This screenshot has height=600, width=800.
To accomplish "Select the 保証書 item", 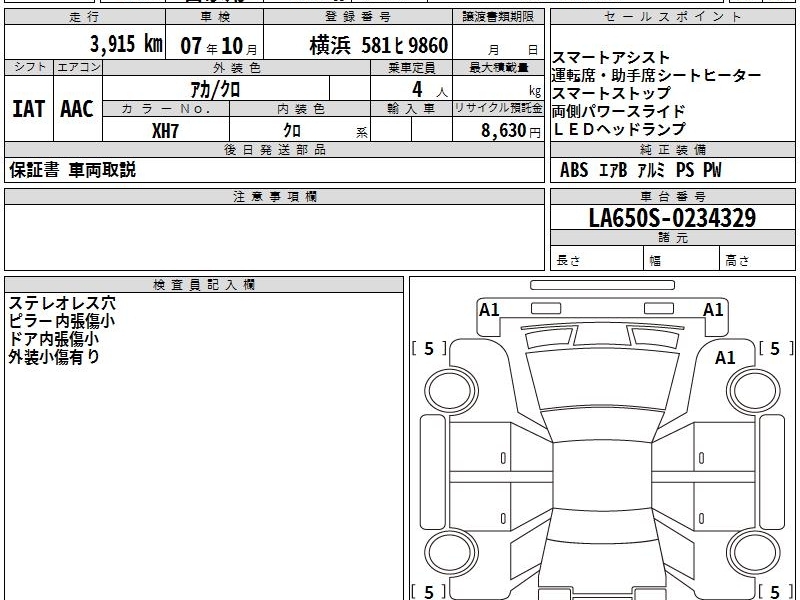I will (34, 170).
